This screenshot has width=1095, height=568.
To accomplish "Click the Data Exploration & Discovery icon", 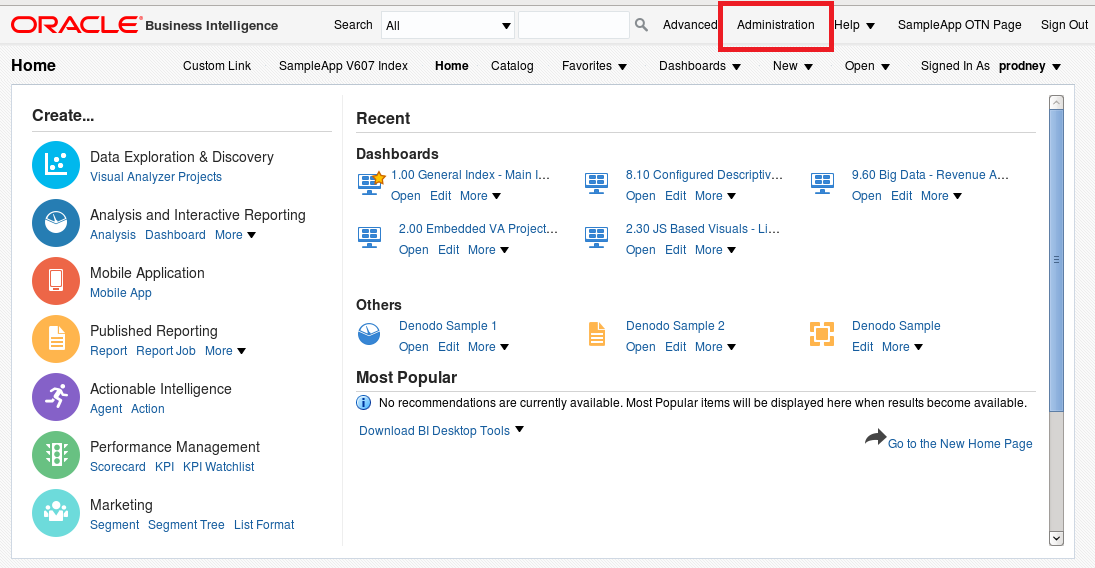I will point(56,165).
